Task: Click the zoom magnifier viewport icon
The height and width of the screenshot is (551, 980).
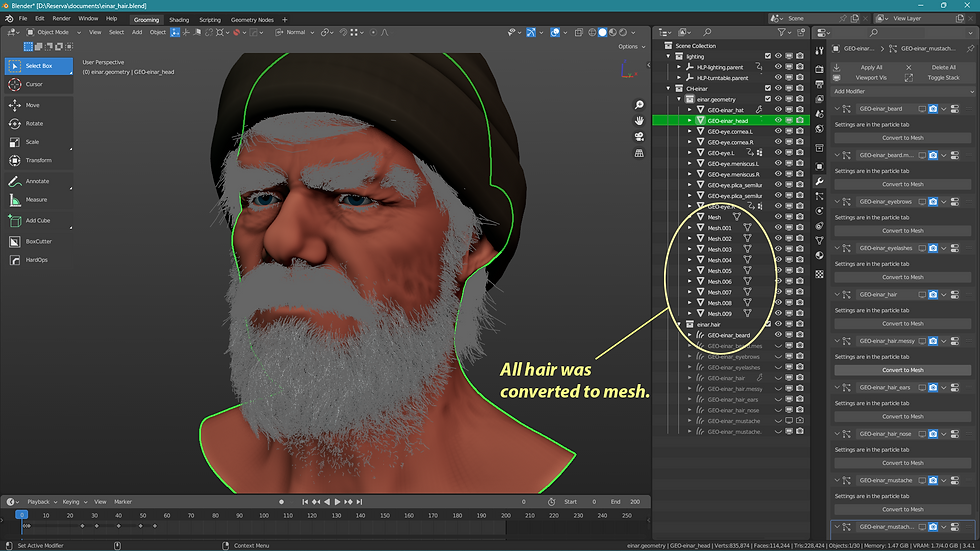Action: click(639, 105)
